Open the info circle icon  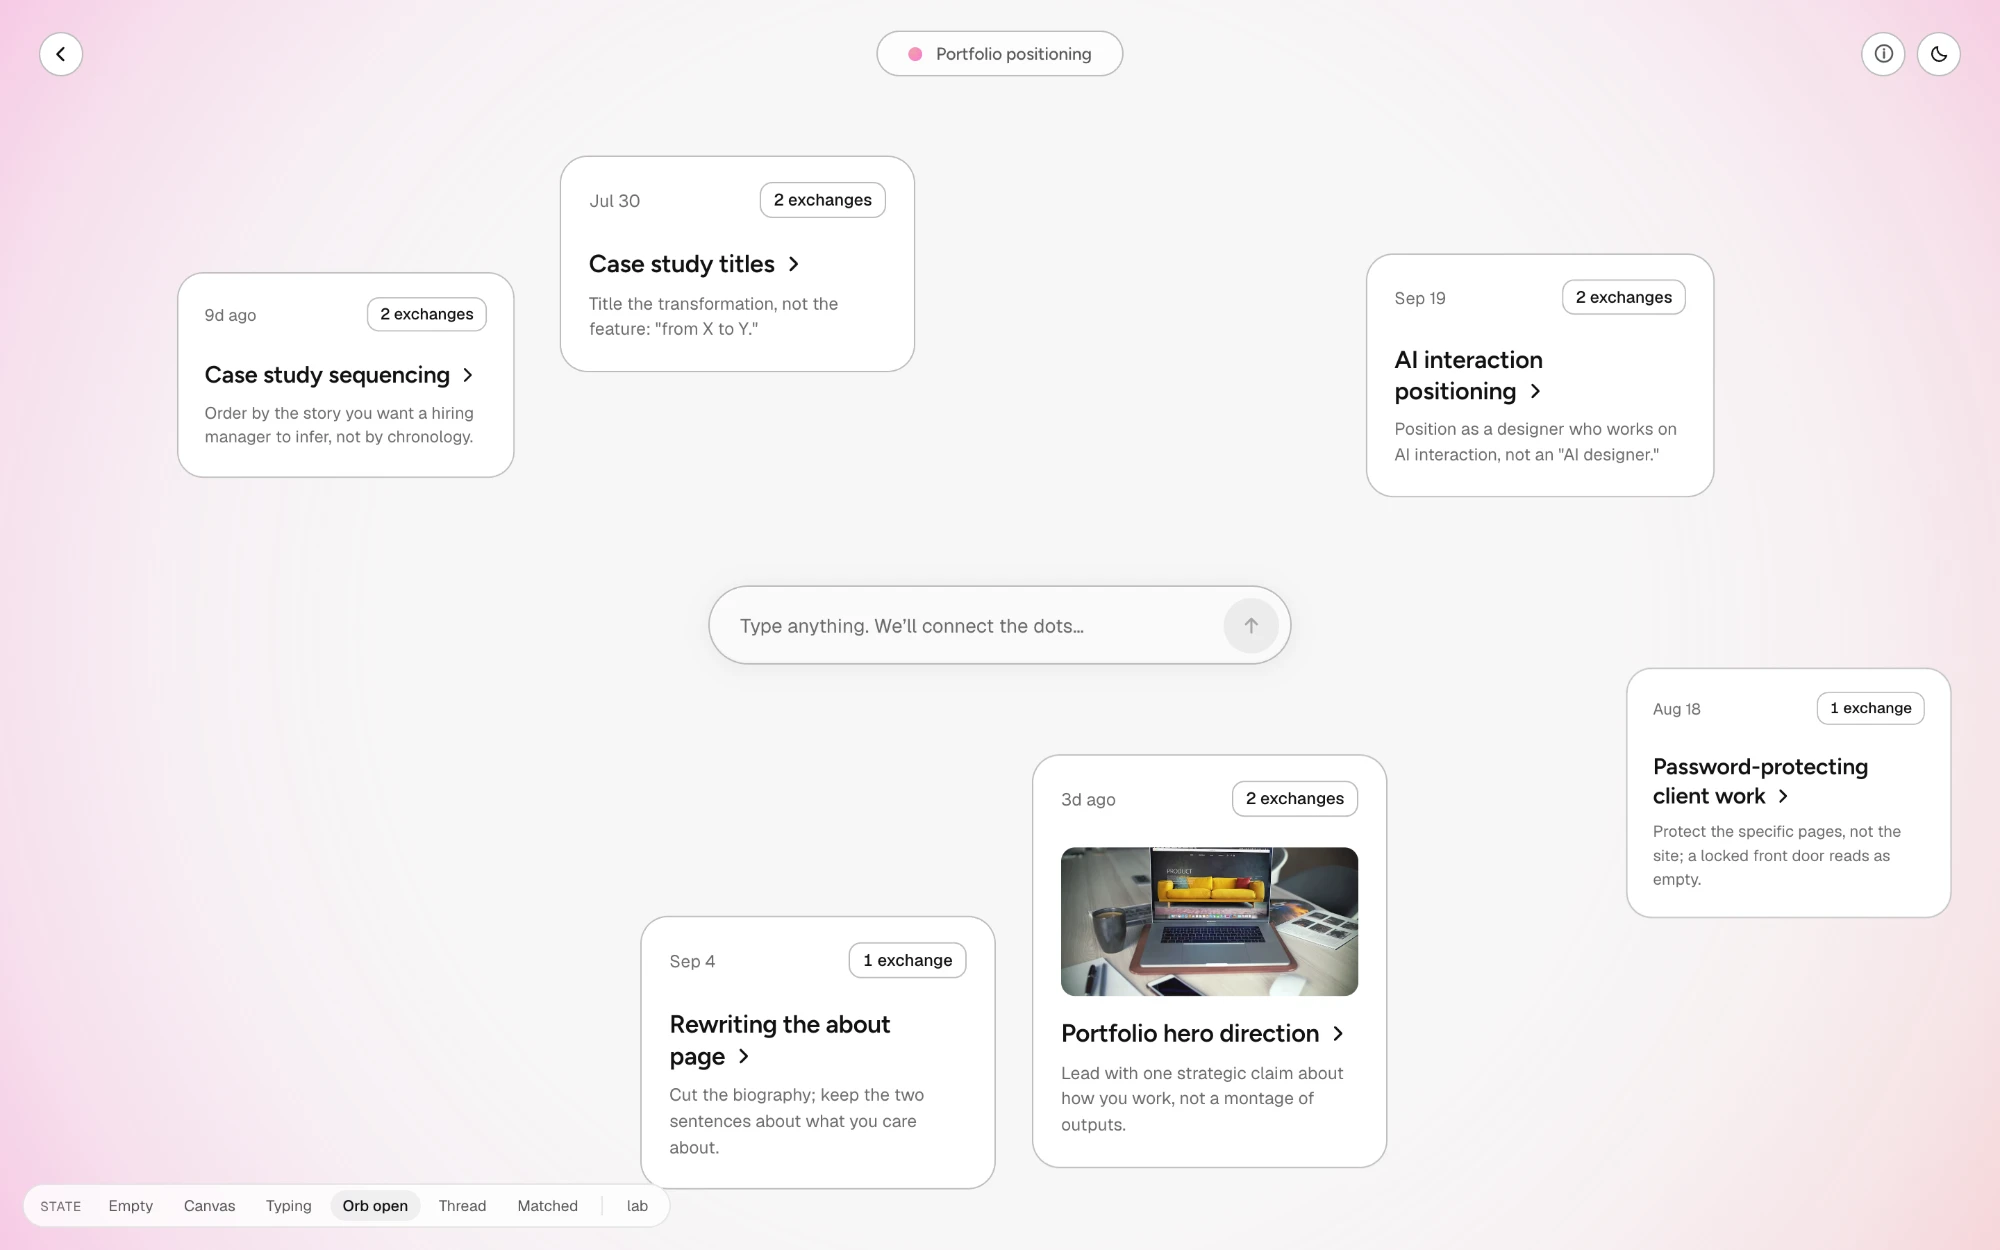pos(1883,54)
